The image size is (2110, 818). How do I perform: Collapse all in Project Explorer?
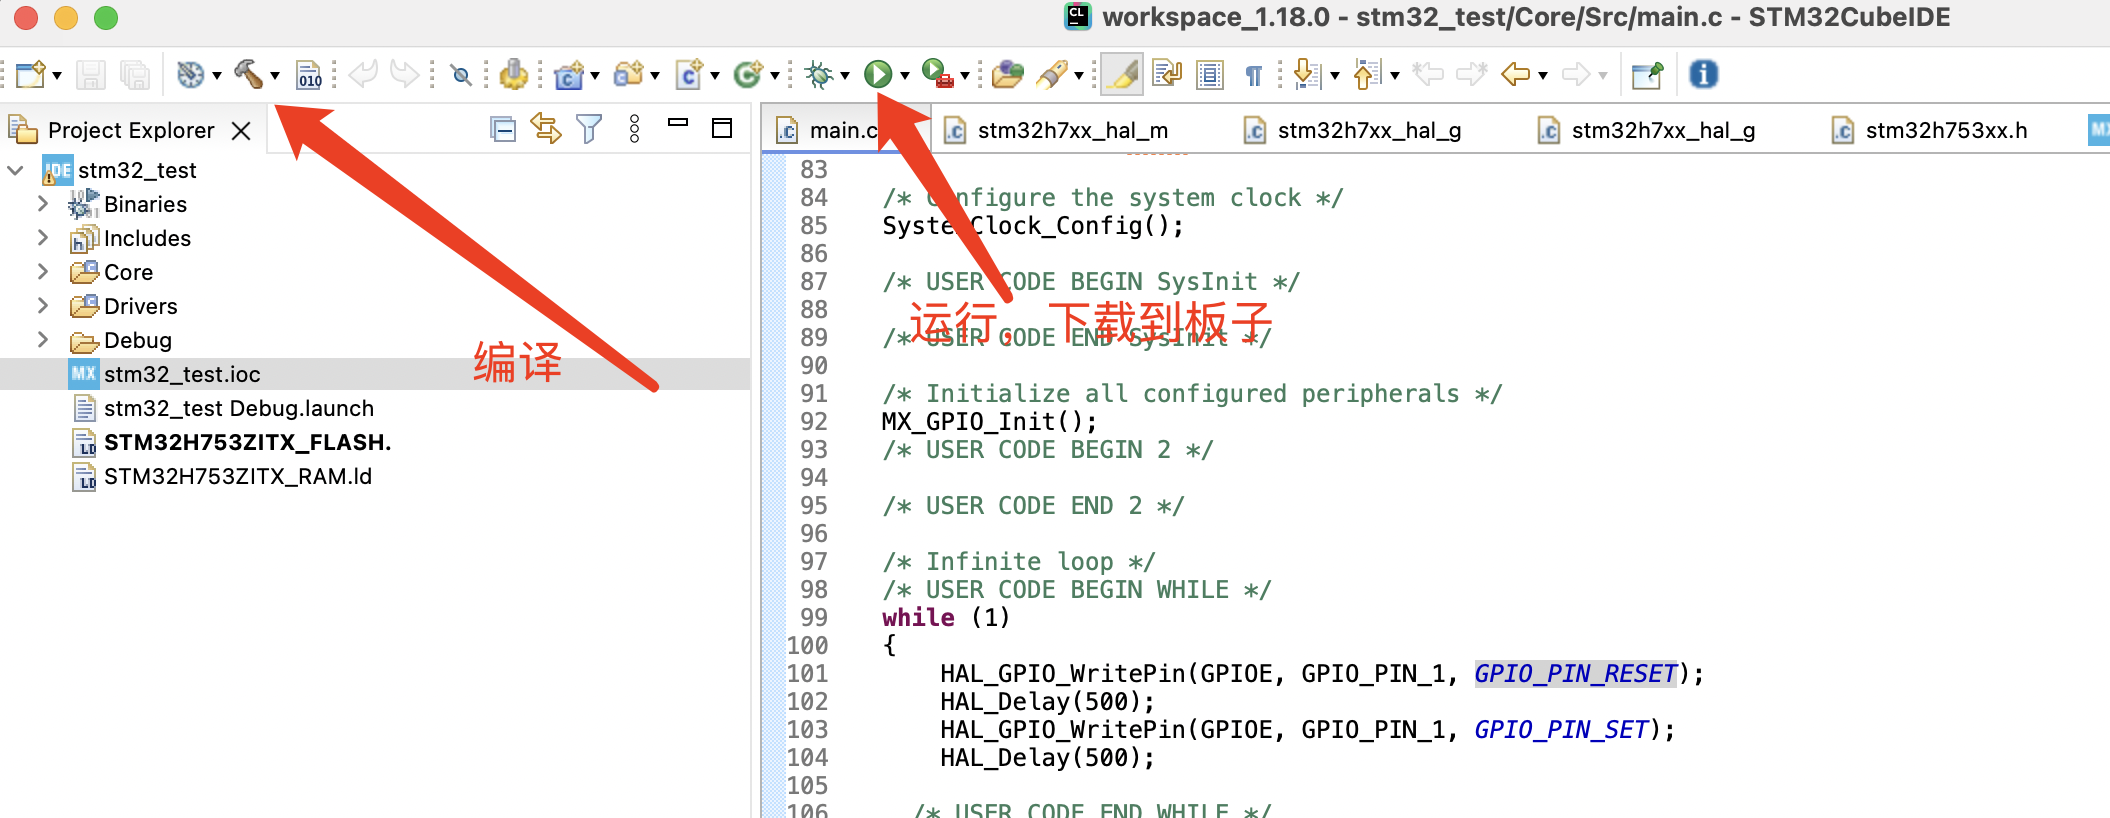point(503,129)
